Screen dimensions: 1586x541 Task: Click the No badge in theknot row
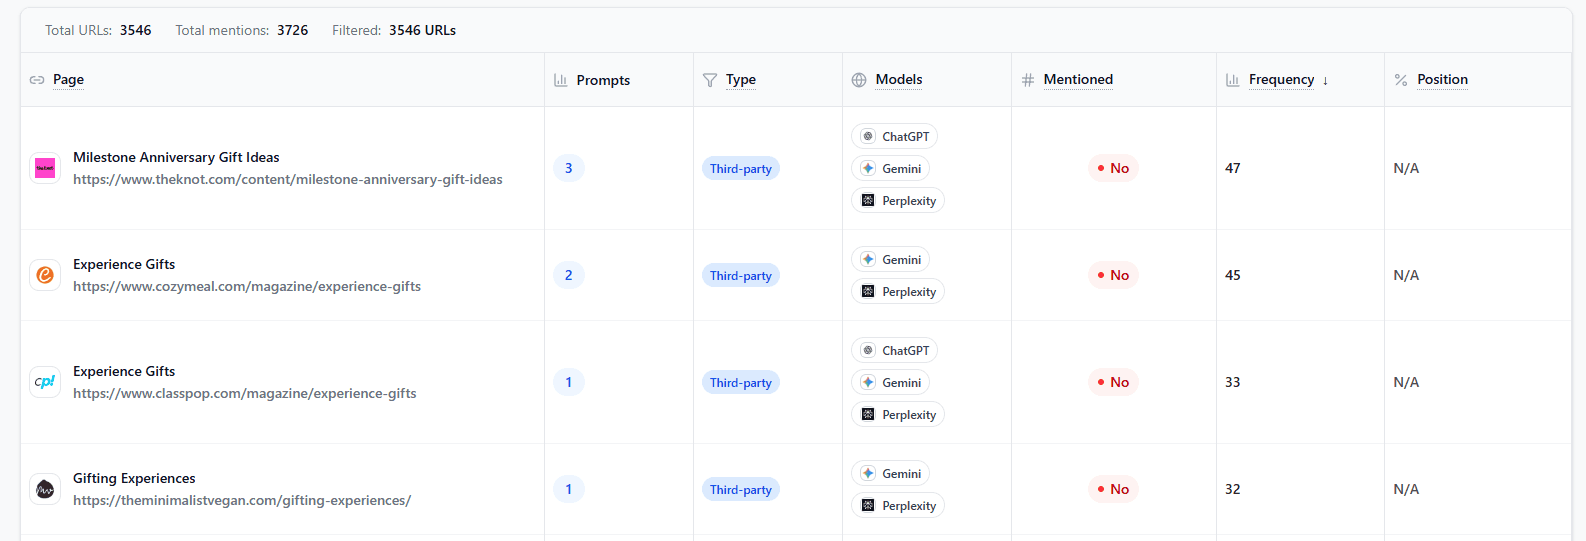click(1113, 168)
